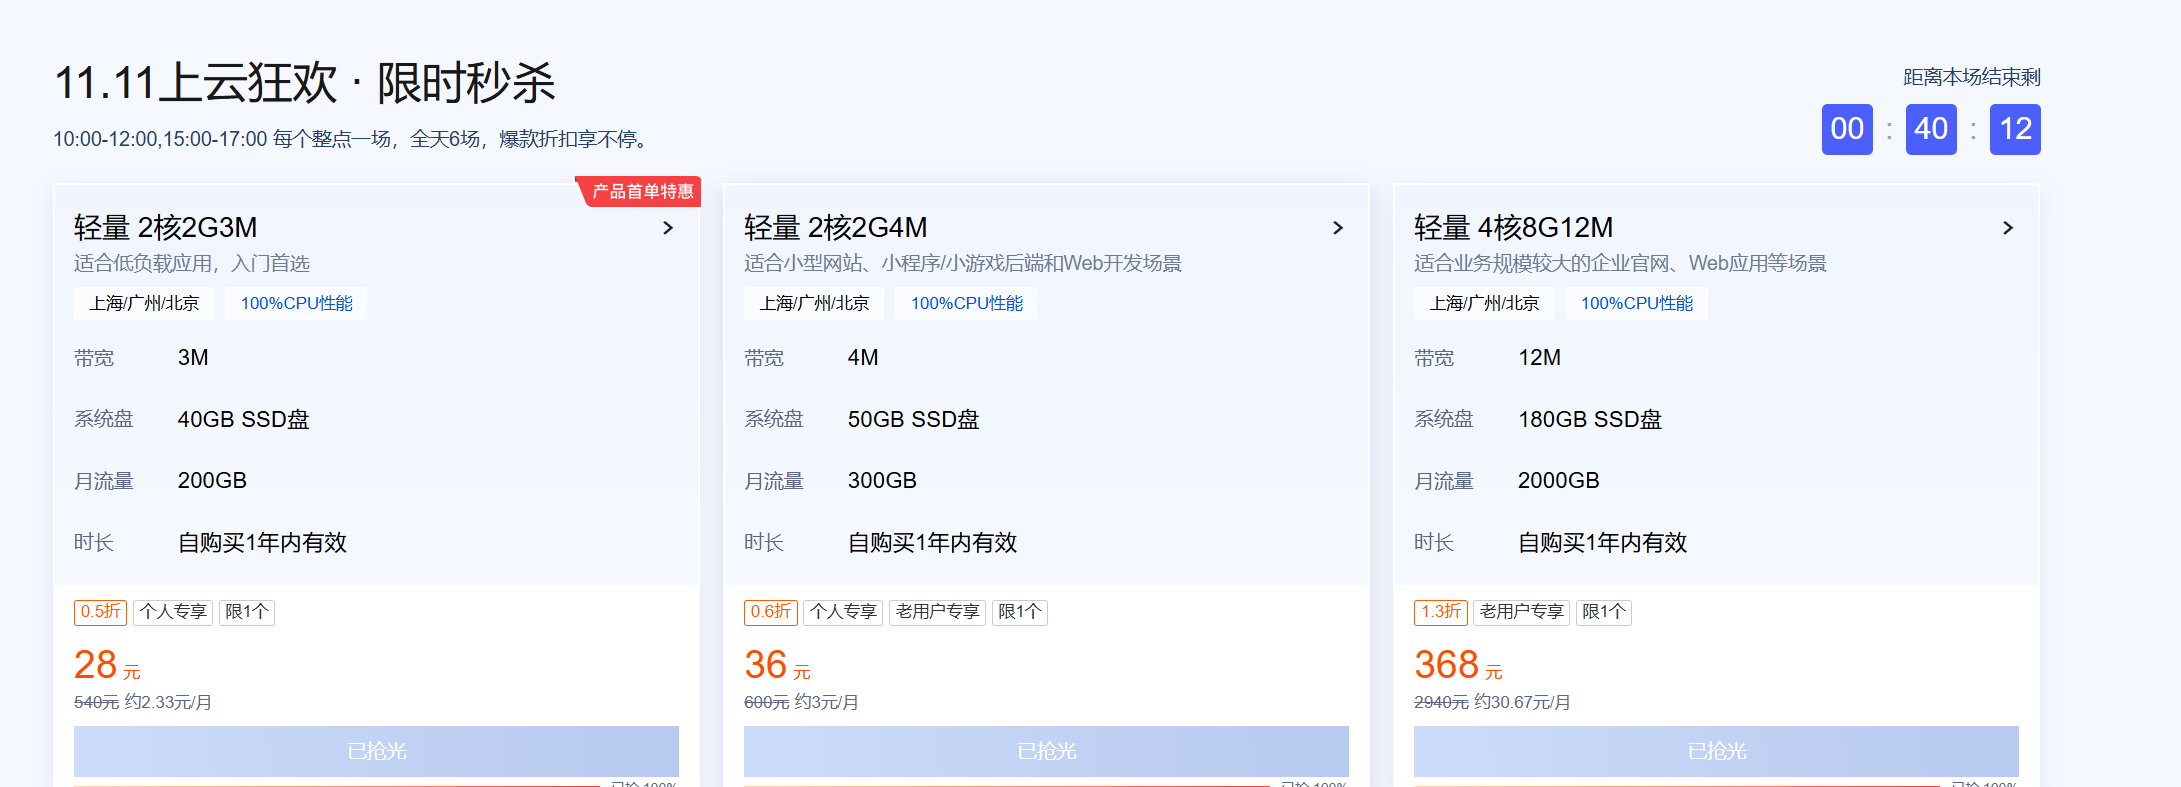Image resolution: width=2181 pixels, height=787 pixels.
Task: Click the 300GB monthly traffic value
Action: click(882, 481)
